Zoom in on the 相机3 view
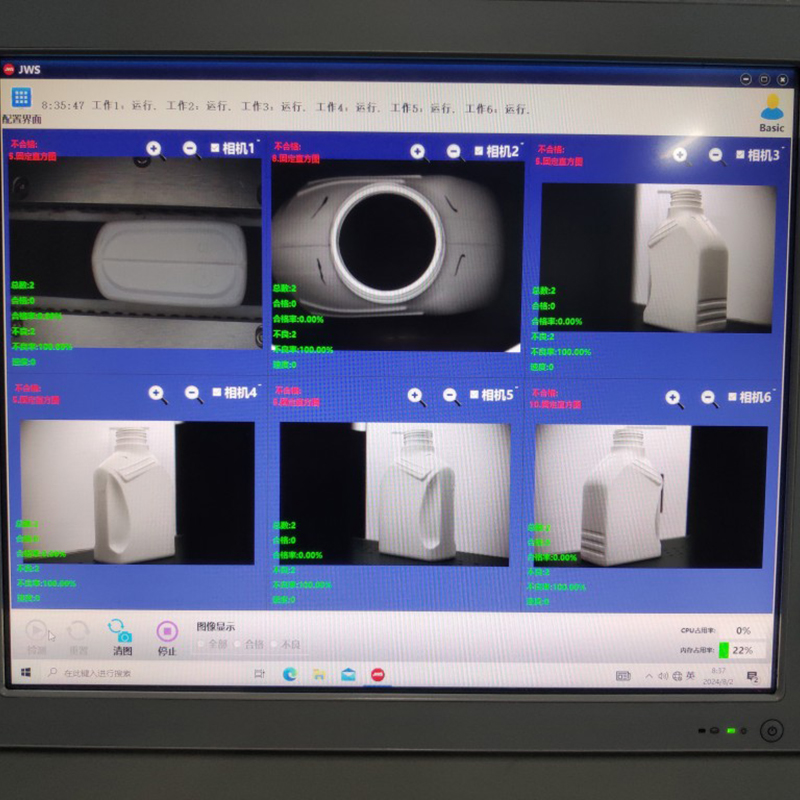Screen dimensions: 800x800 (x=680, y=155)
